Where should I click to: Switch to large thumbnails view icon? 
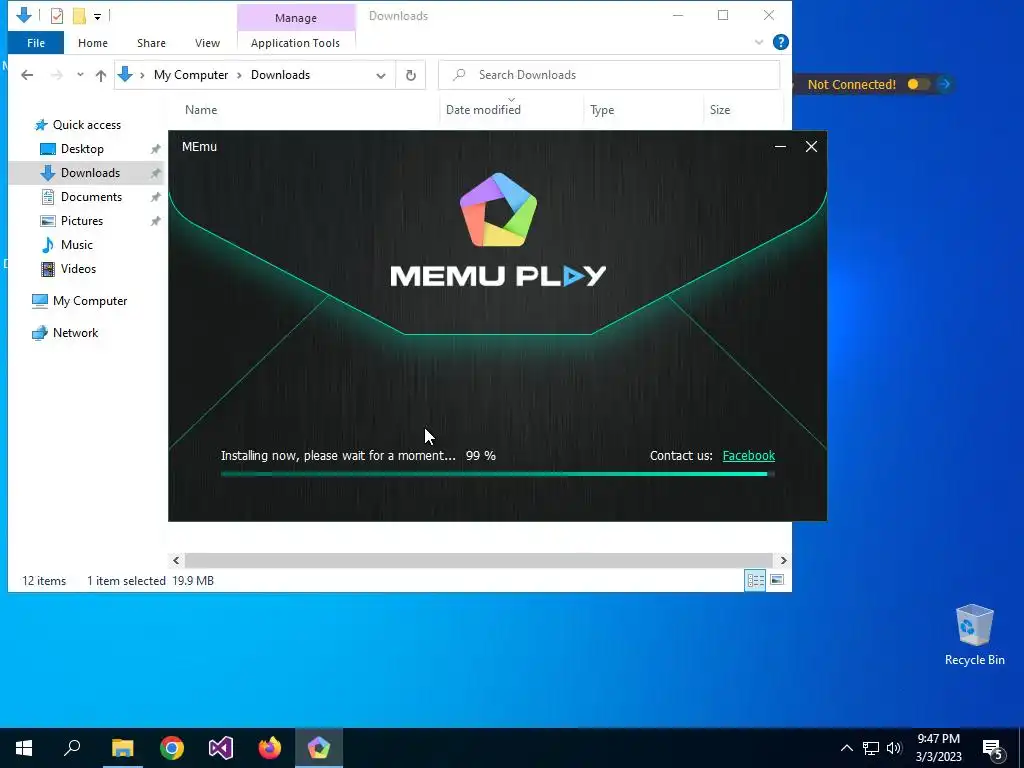(777, 580)
